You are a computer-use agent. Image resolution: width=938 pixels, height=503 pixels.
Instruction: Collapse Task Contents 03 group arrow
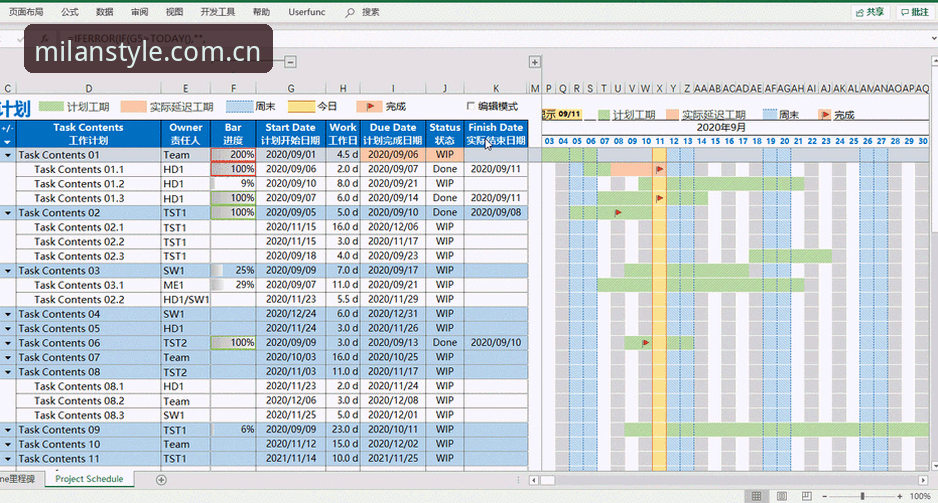pos(8,271)
